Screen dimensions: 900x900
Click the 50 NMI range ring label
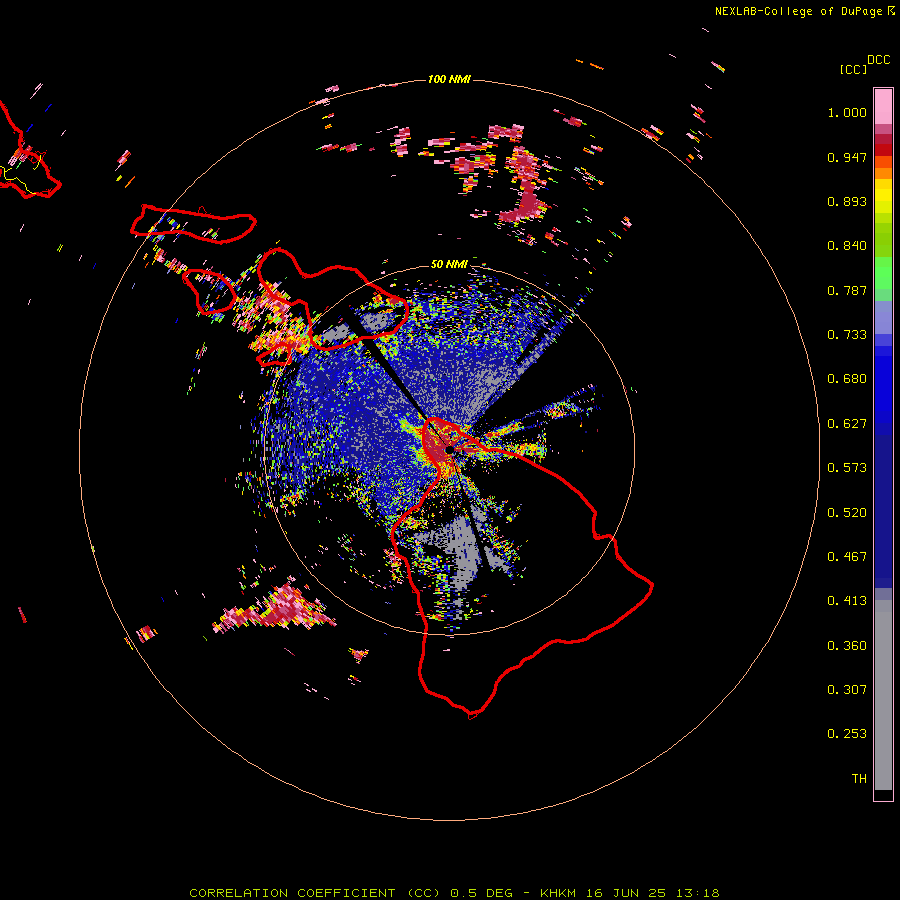coord(449,264)
